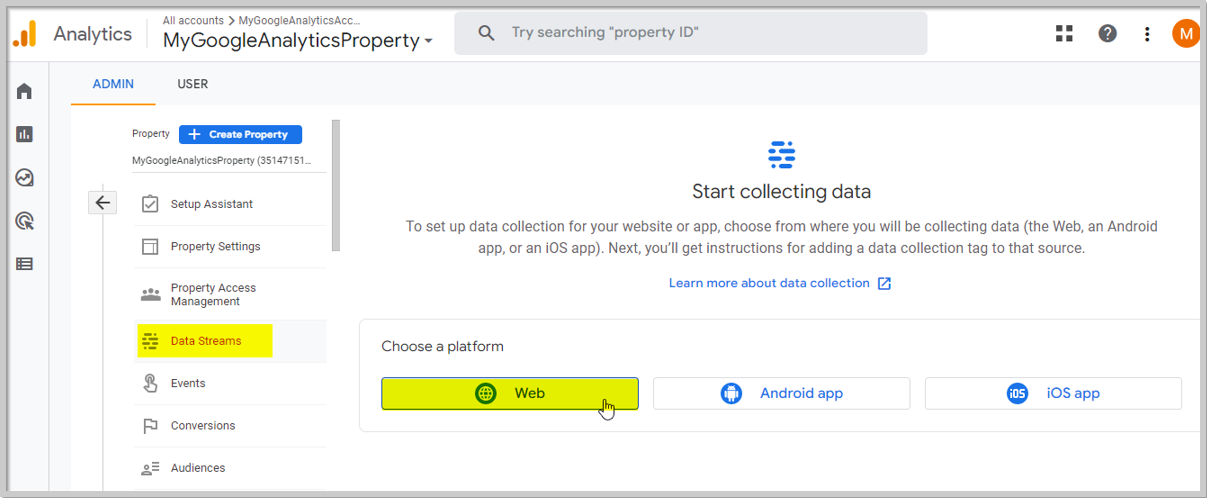1207x498 pixels.
Task: Click the back arrow collapse button
Action: pyautogui.click(x=103, y=203)
